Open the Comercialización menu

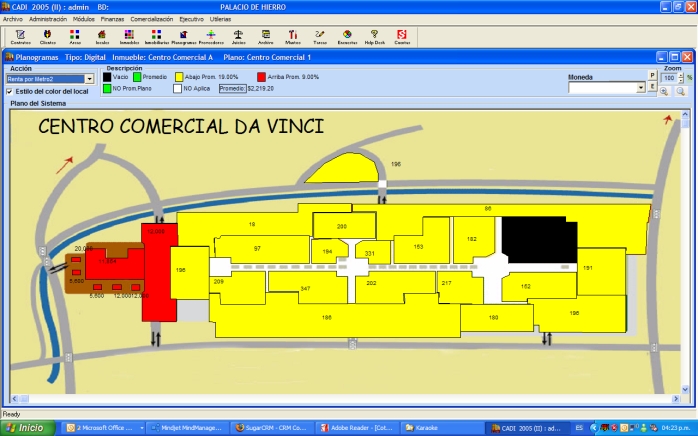151,19
